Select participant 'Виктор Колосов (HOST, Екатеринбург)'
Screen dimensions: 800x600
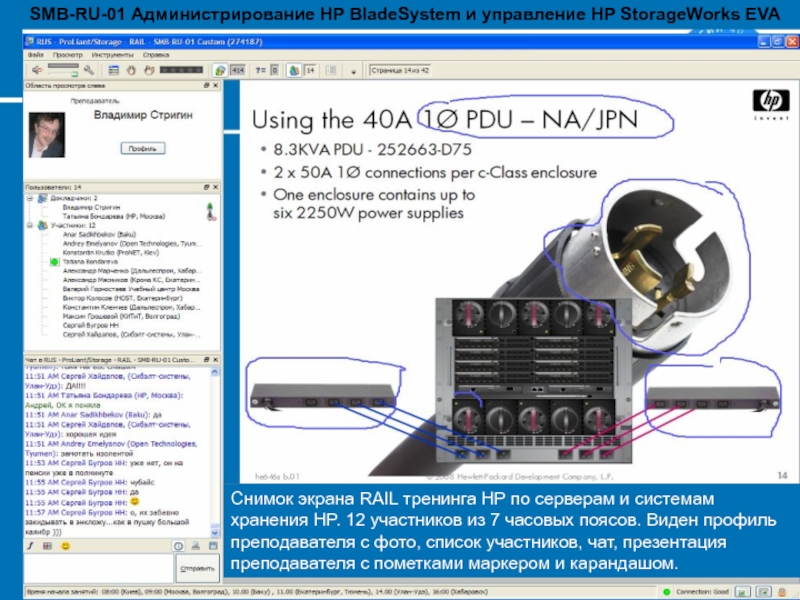[122, 298]
